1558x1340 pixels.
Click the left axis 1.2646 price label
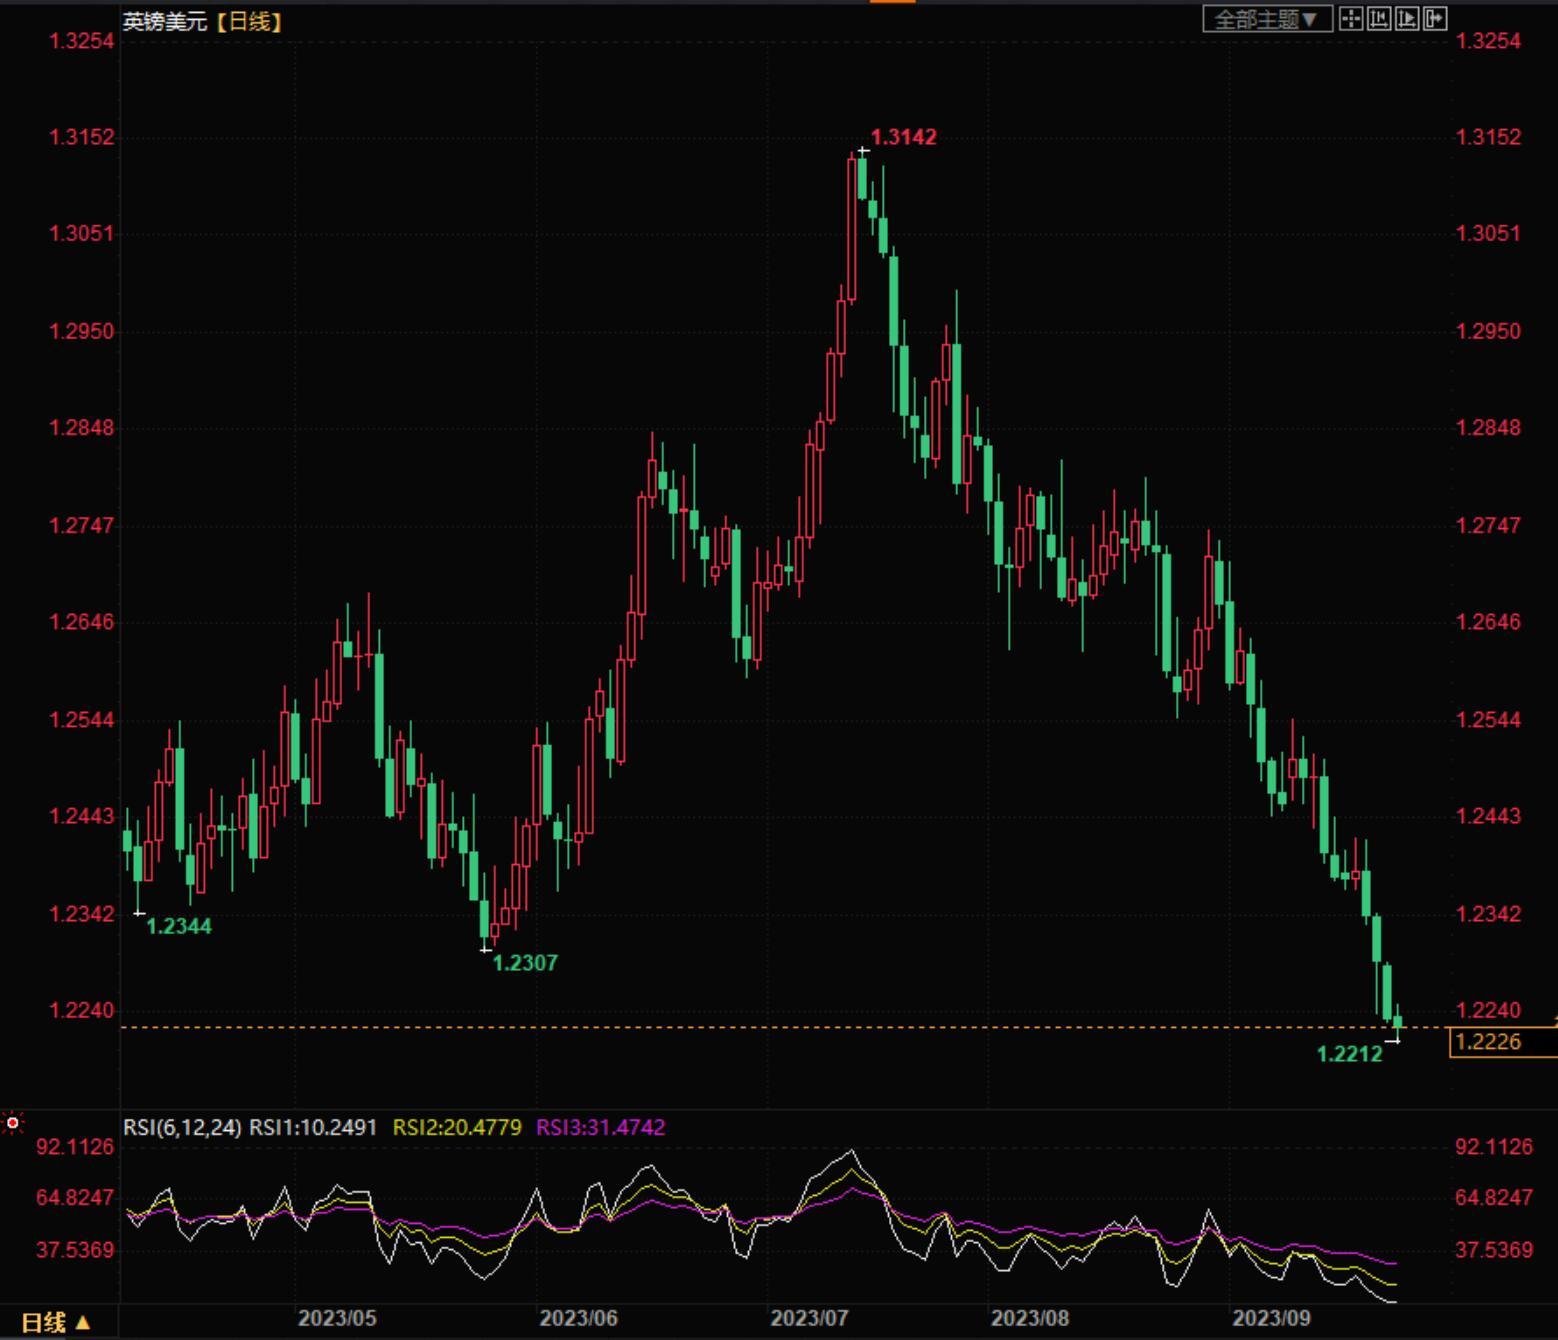pyautogui.click(x=81, y=622)
